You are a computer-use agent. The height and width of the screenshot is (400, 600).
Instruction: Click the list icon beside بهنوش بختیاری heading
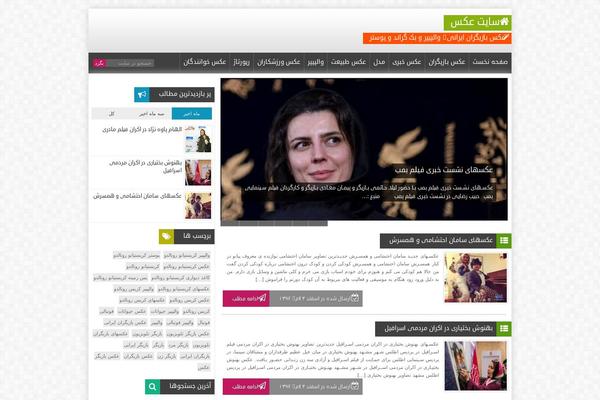tap(504, 328)
